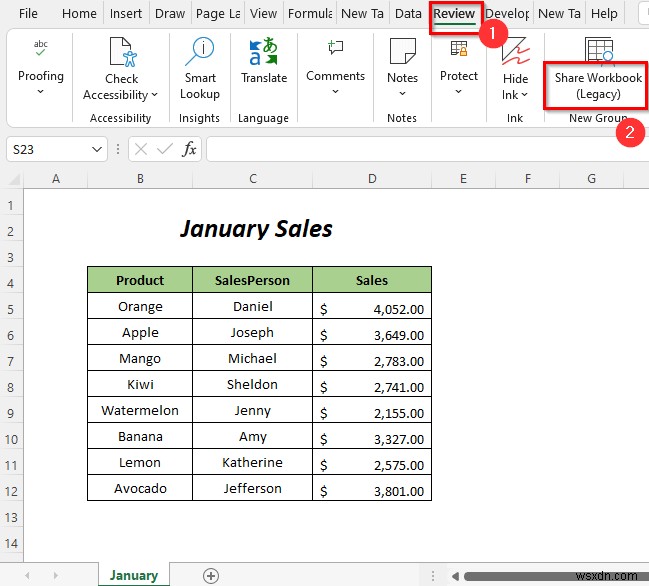Cancel formula entry with X icon
Image resolution: width=649 pixels, height=586 pixels.
coord(141,149)
